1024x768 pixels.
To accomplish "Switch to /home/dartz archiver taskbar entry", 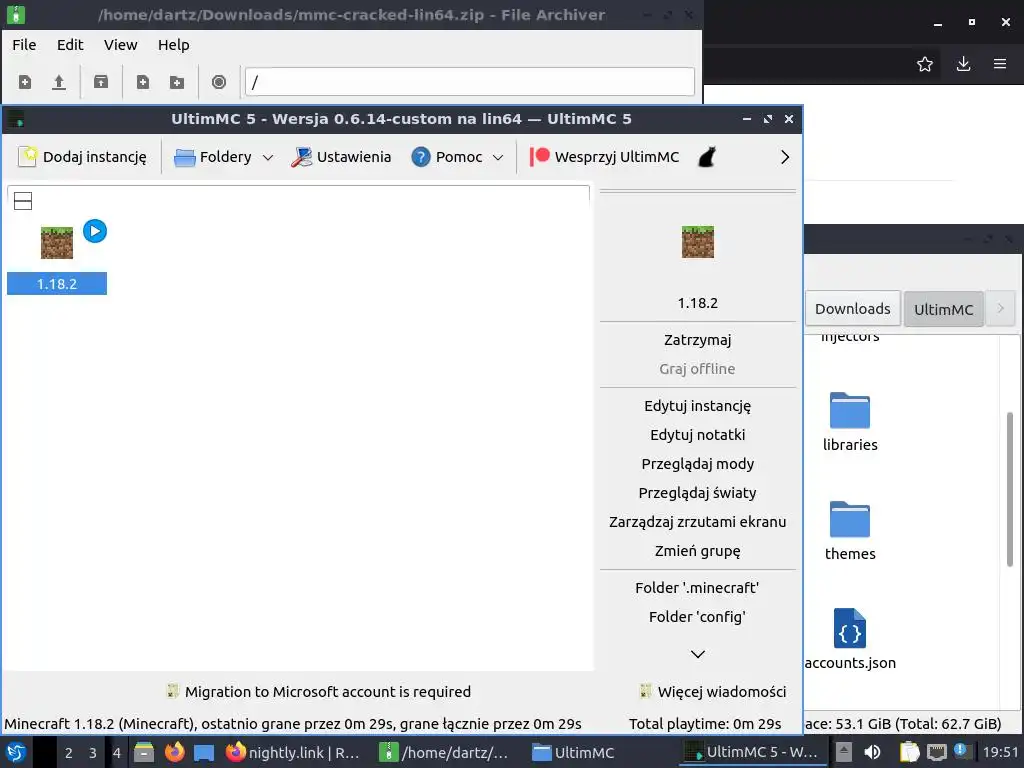I will (445, 752).
